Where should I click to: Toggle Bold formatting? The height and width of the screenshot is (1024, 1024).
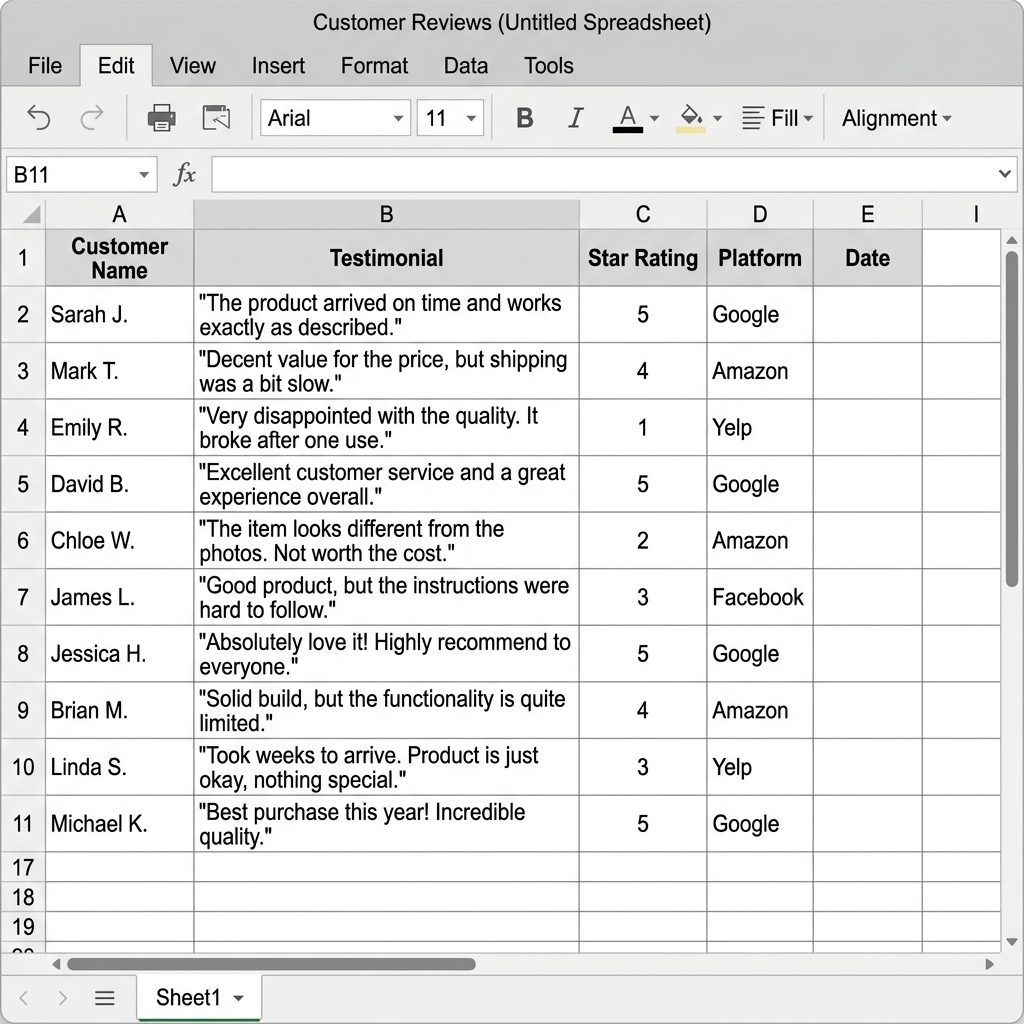pos(524,118)
